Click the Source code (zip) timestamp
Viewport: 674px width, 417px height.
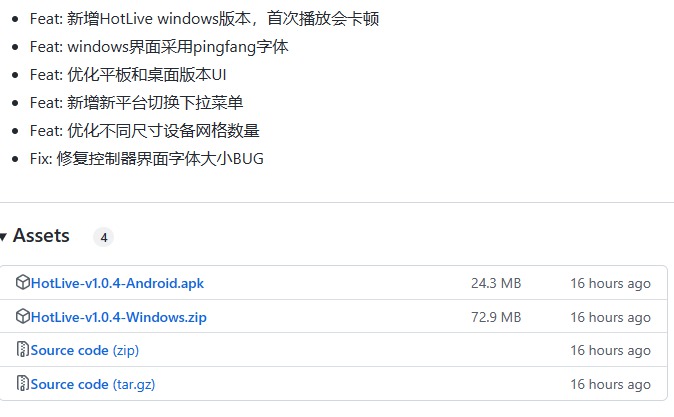point(610,350)
